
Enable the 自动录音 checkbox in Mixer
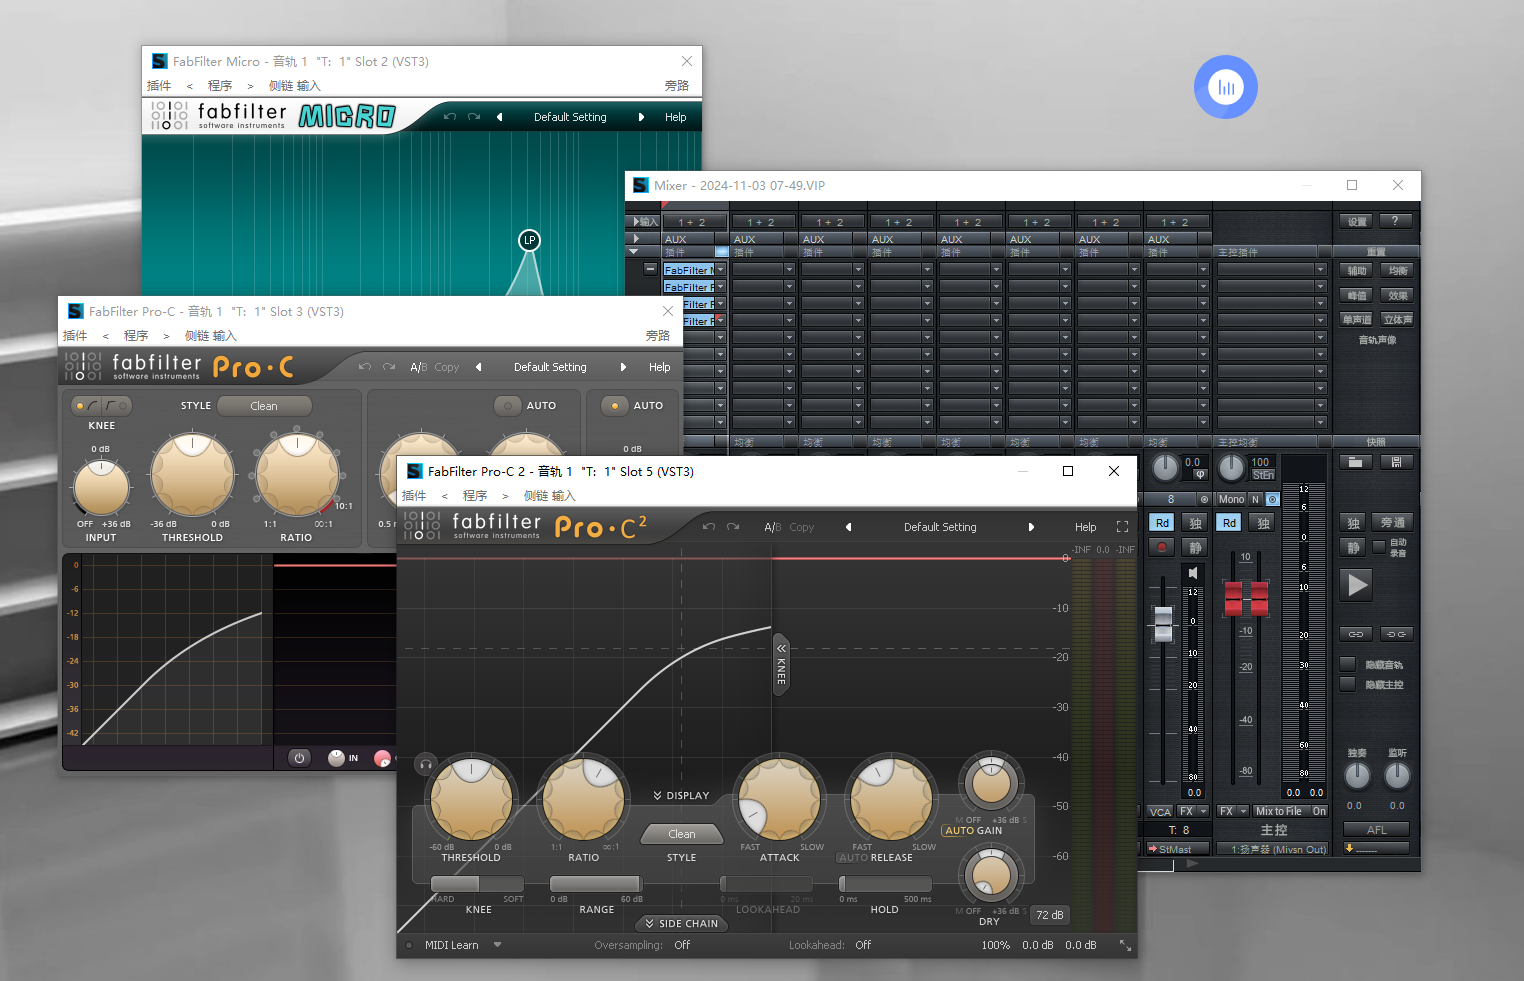(1379, 546)
